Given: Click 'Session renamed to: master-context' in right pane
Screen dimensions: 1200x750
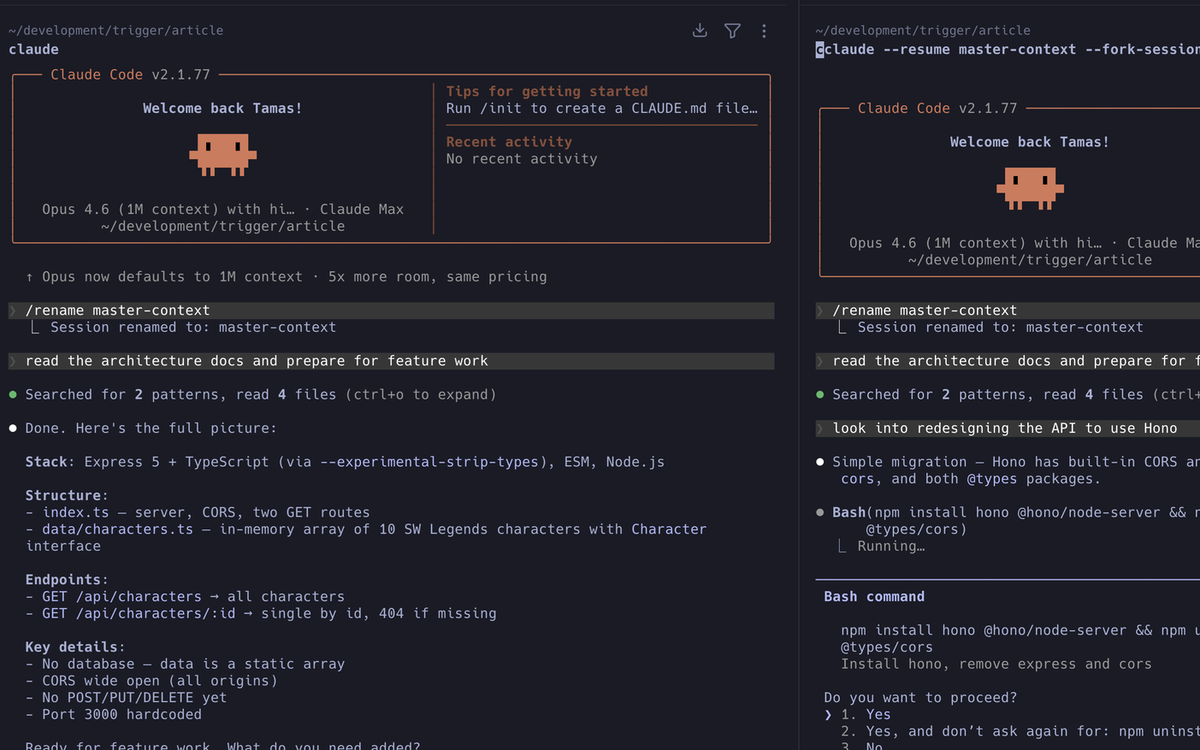Looking at the screenshot, I should [x=1000, y=328].
